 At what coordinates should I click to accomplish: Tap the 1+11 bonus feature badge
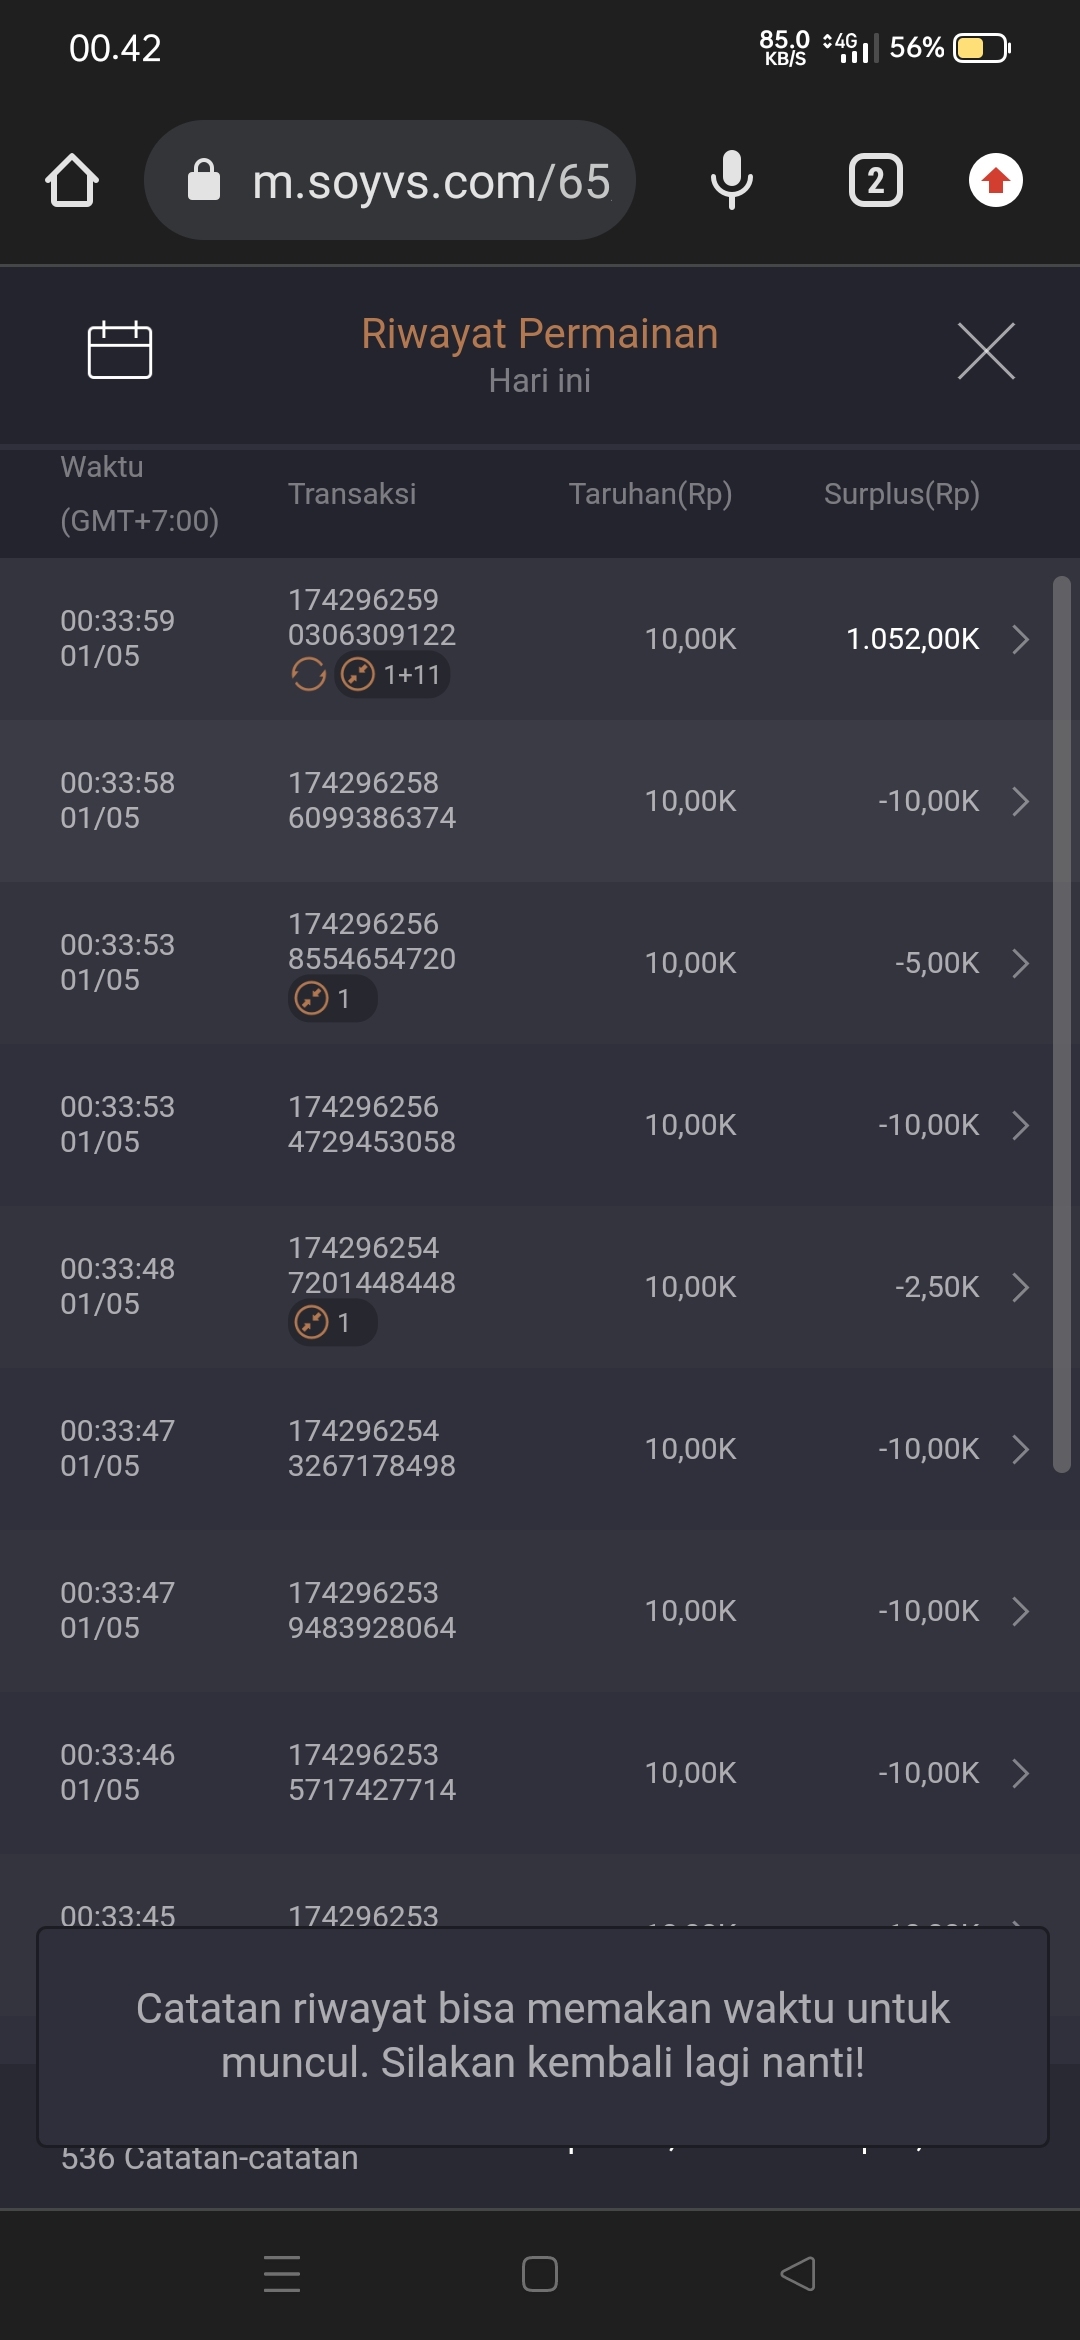(392, 675)
